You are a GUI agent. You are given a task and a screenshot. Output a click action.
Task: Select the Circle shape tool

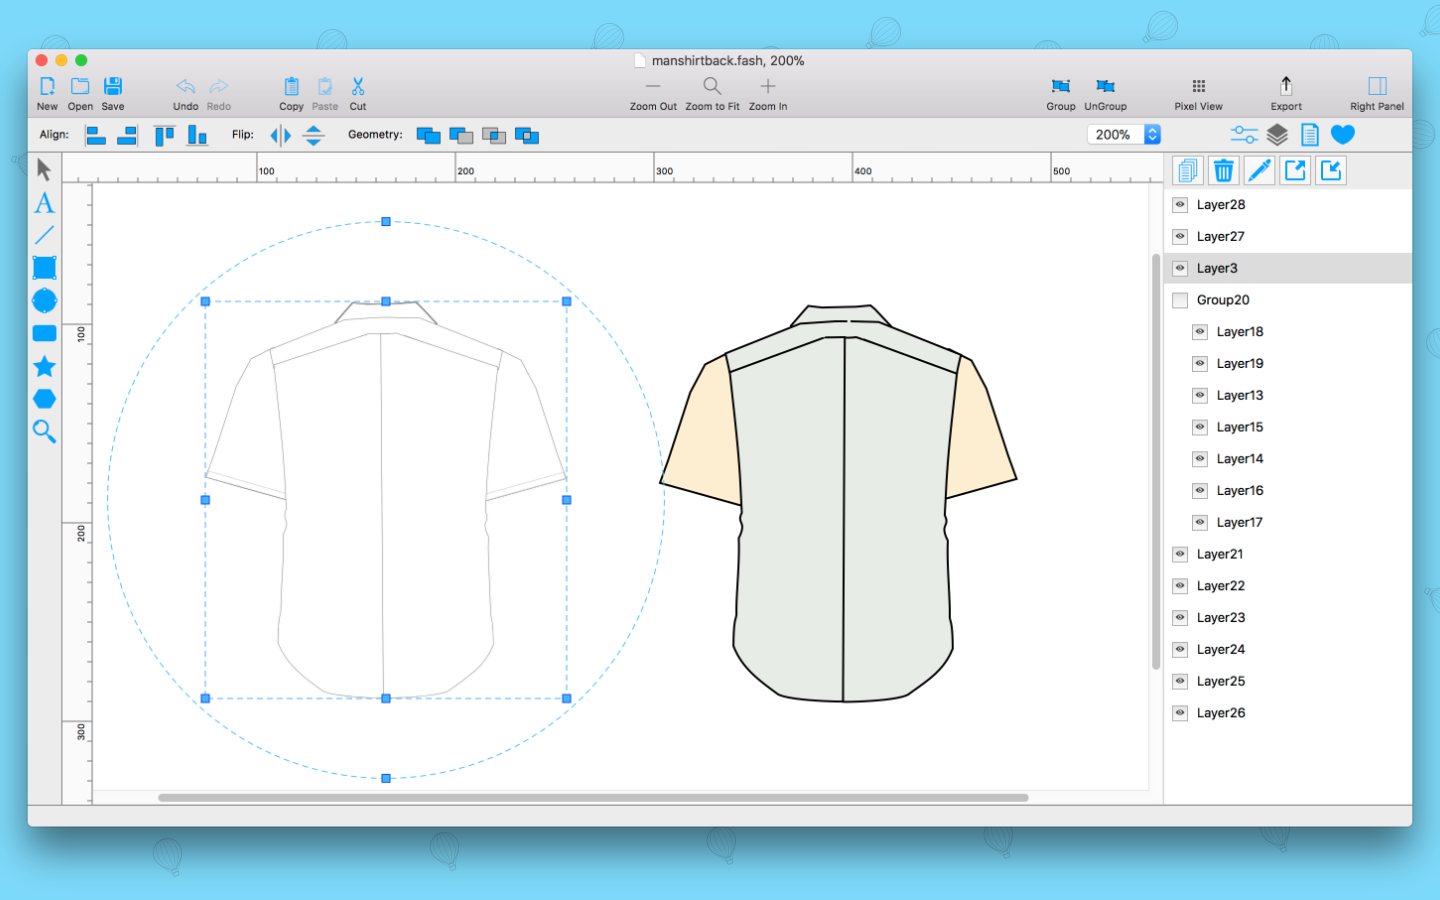point(44,300)
